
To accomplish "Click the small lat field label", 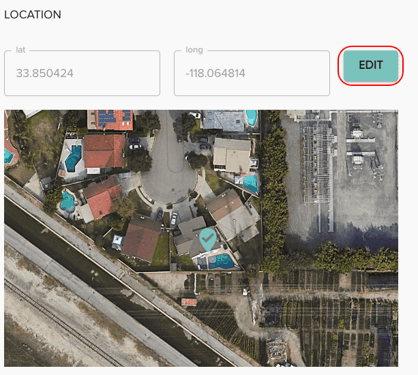I will point(21,50).
